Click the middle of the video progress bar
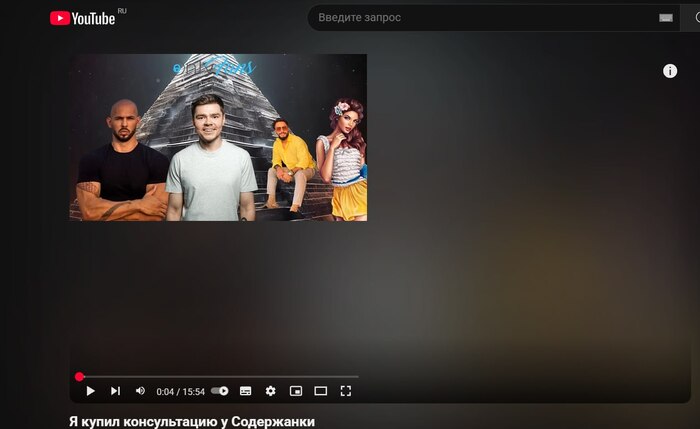The width and height of the screenshot is (700, 429). tap(218, 377)
